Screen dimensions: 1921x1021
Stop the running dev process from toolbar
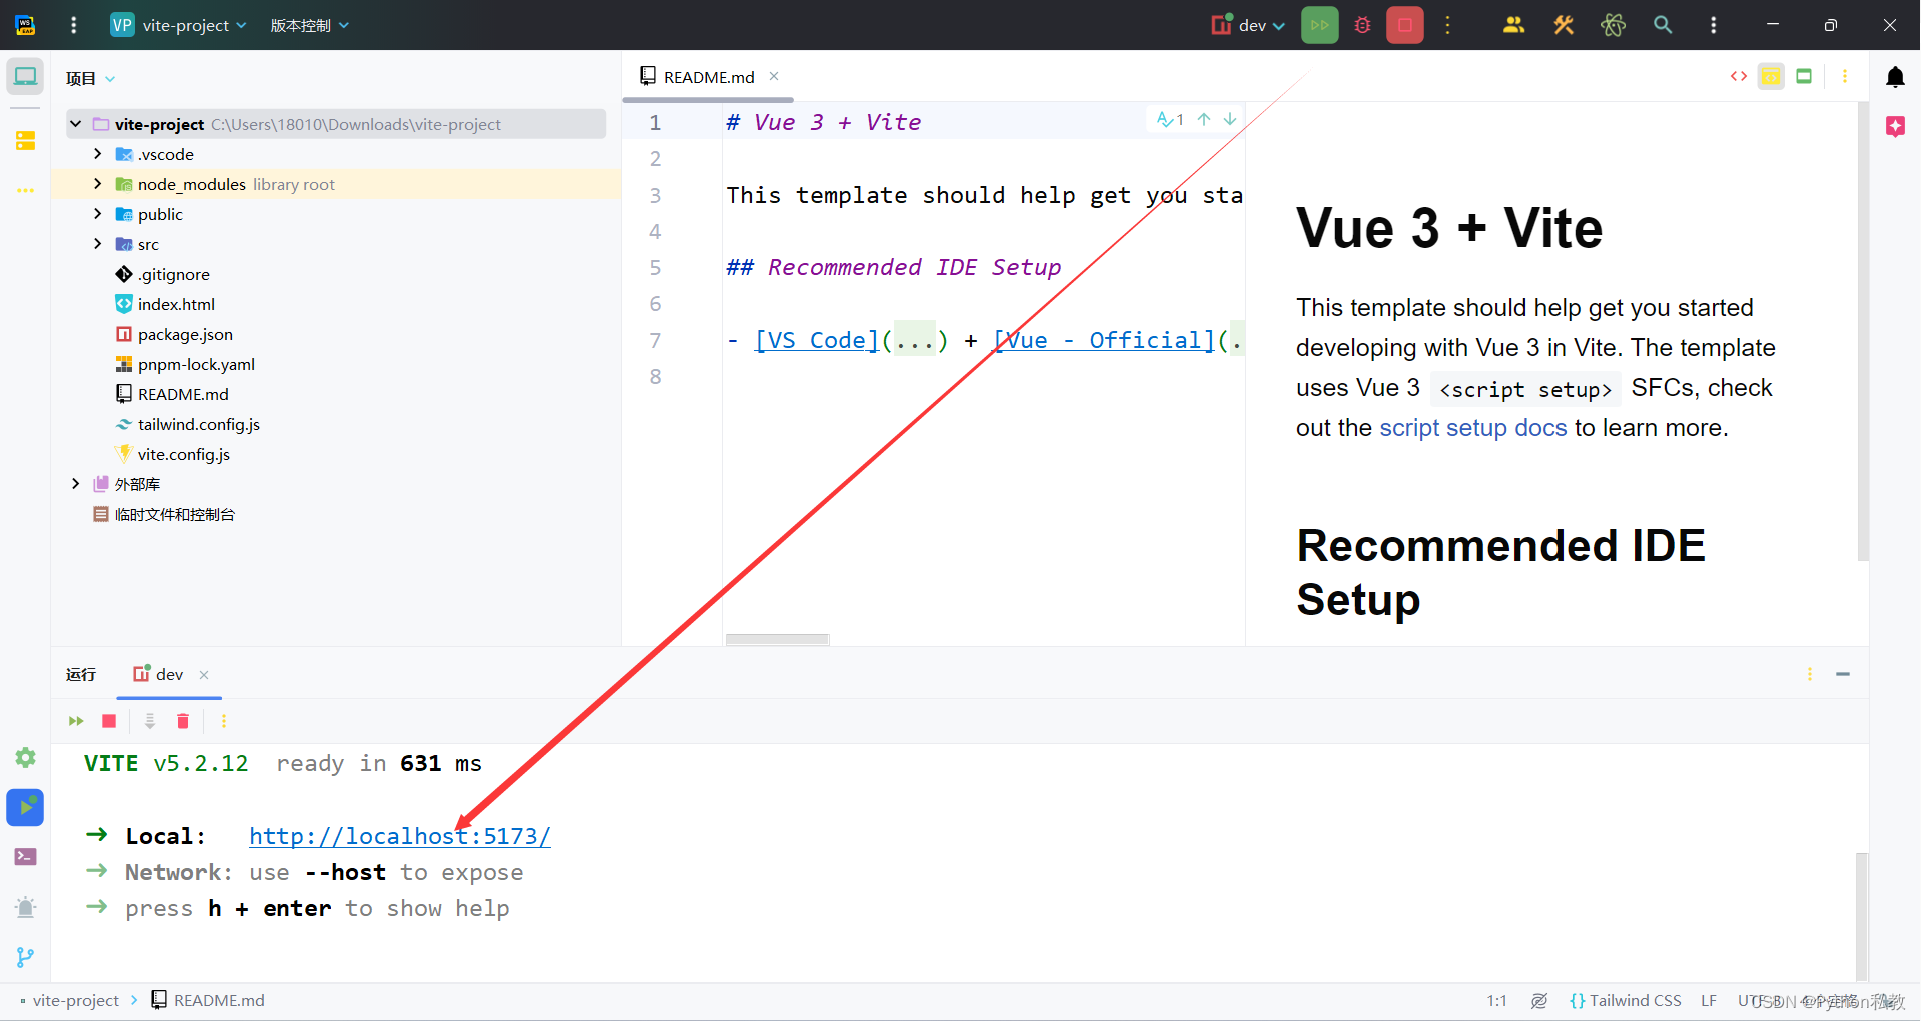coord(1404,25)
